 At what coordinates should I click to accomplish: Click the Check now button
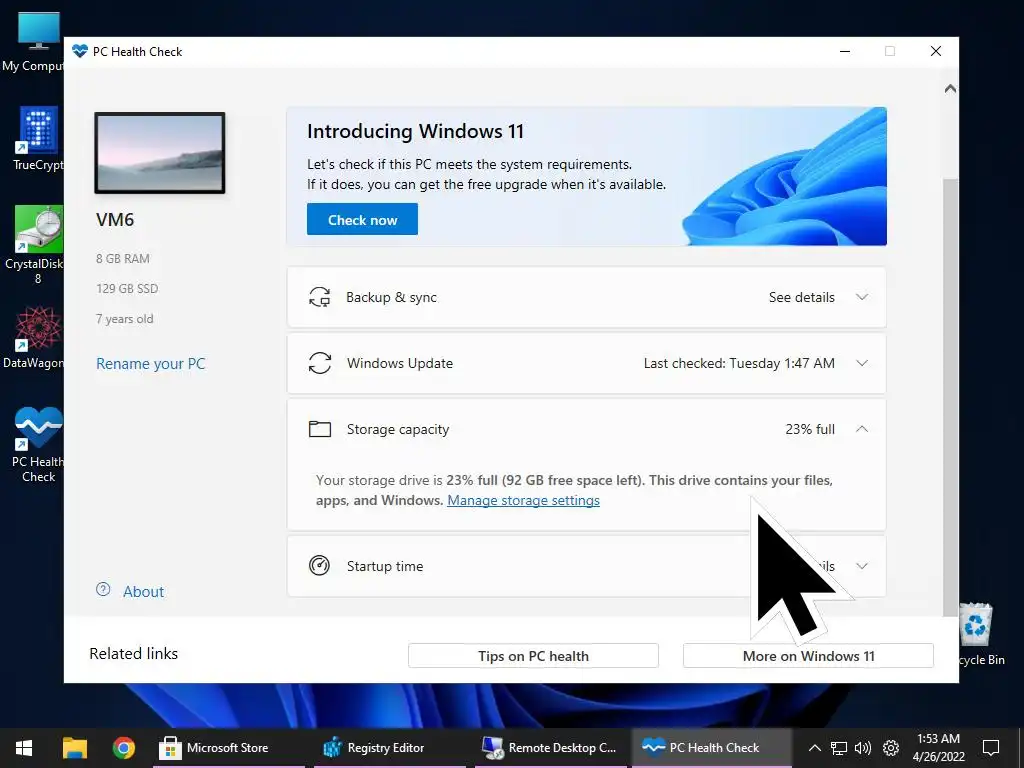coord(362,219)
